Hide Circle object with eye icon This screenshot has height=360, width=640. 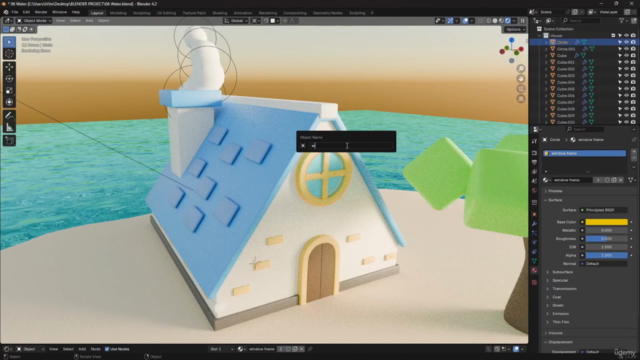click(x=627, y=42)
